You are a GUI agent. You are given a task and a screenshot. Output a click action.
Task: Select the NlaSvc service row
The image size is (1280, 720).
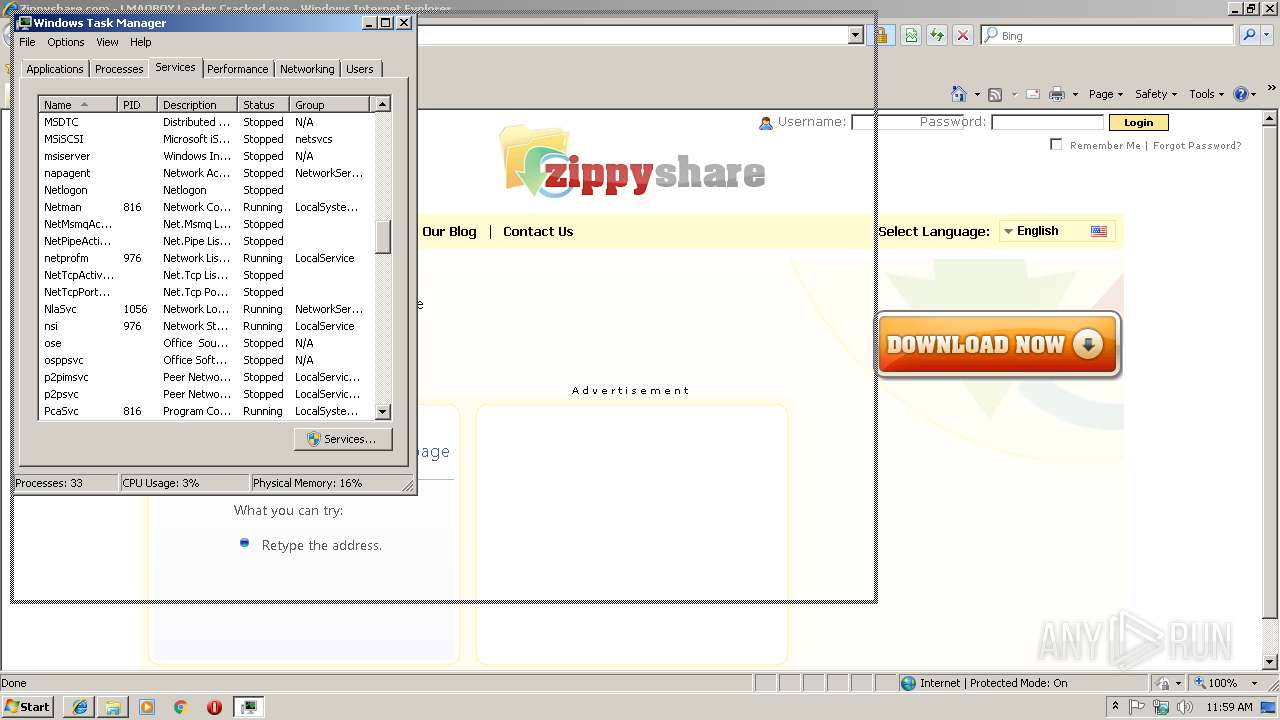pos(206,309)
